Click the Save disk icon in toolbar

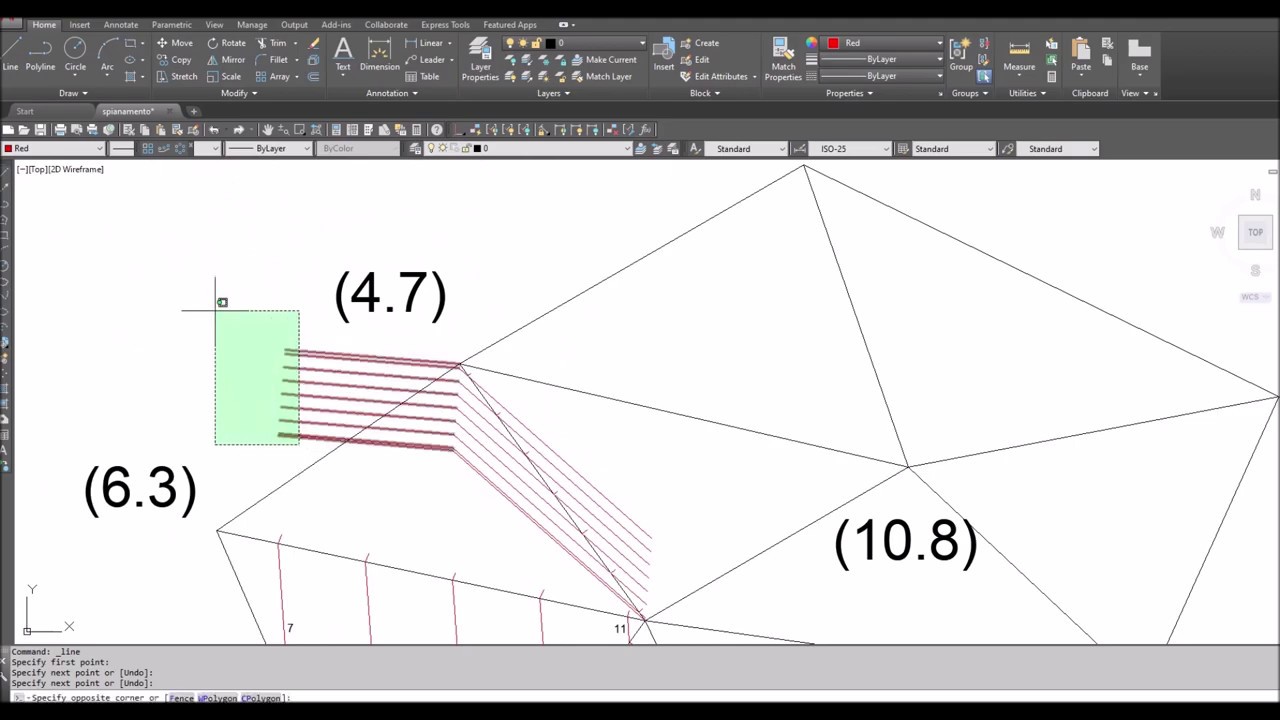pyautogui.click(x=40, y=129)
